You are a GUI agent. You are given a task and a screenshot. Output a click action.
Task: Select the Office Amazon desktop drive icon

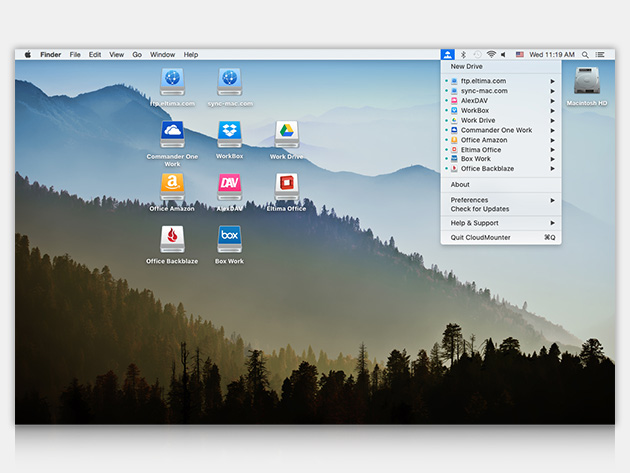pyautogui.click(x=172, y=187)
